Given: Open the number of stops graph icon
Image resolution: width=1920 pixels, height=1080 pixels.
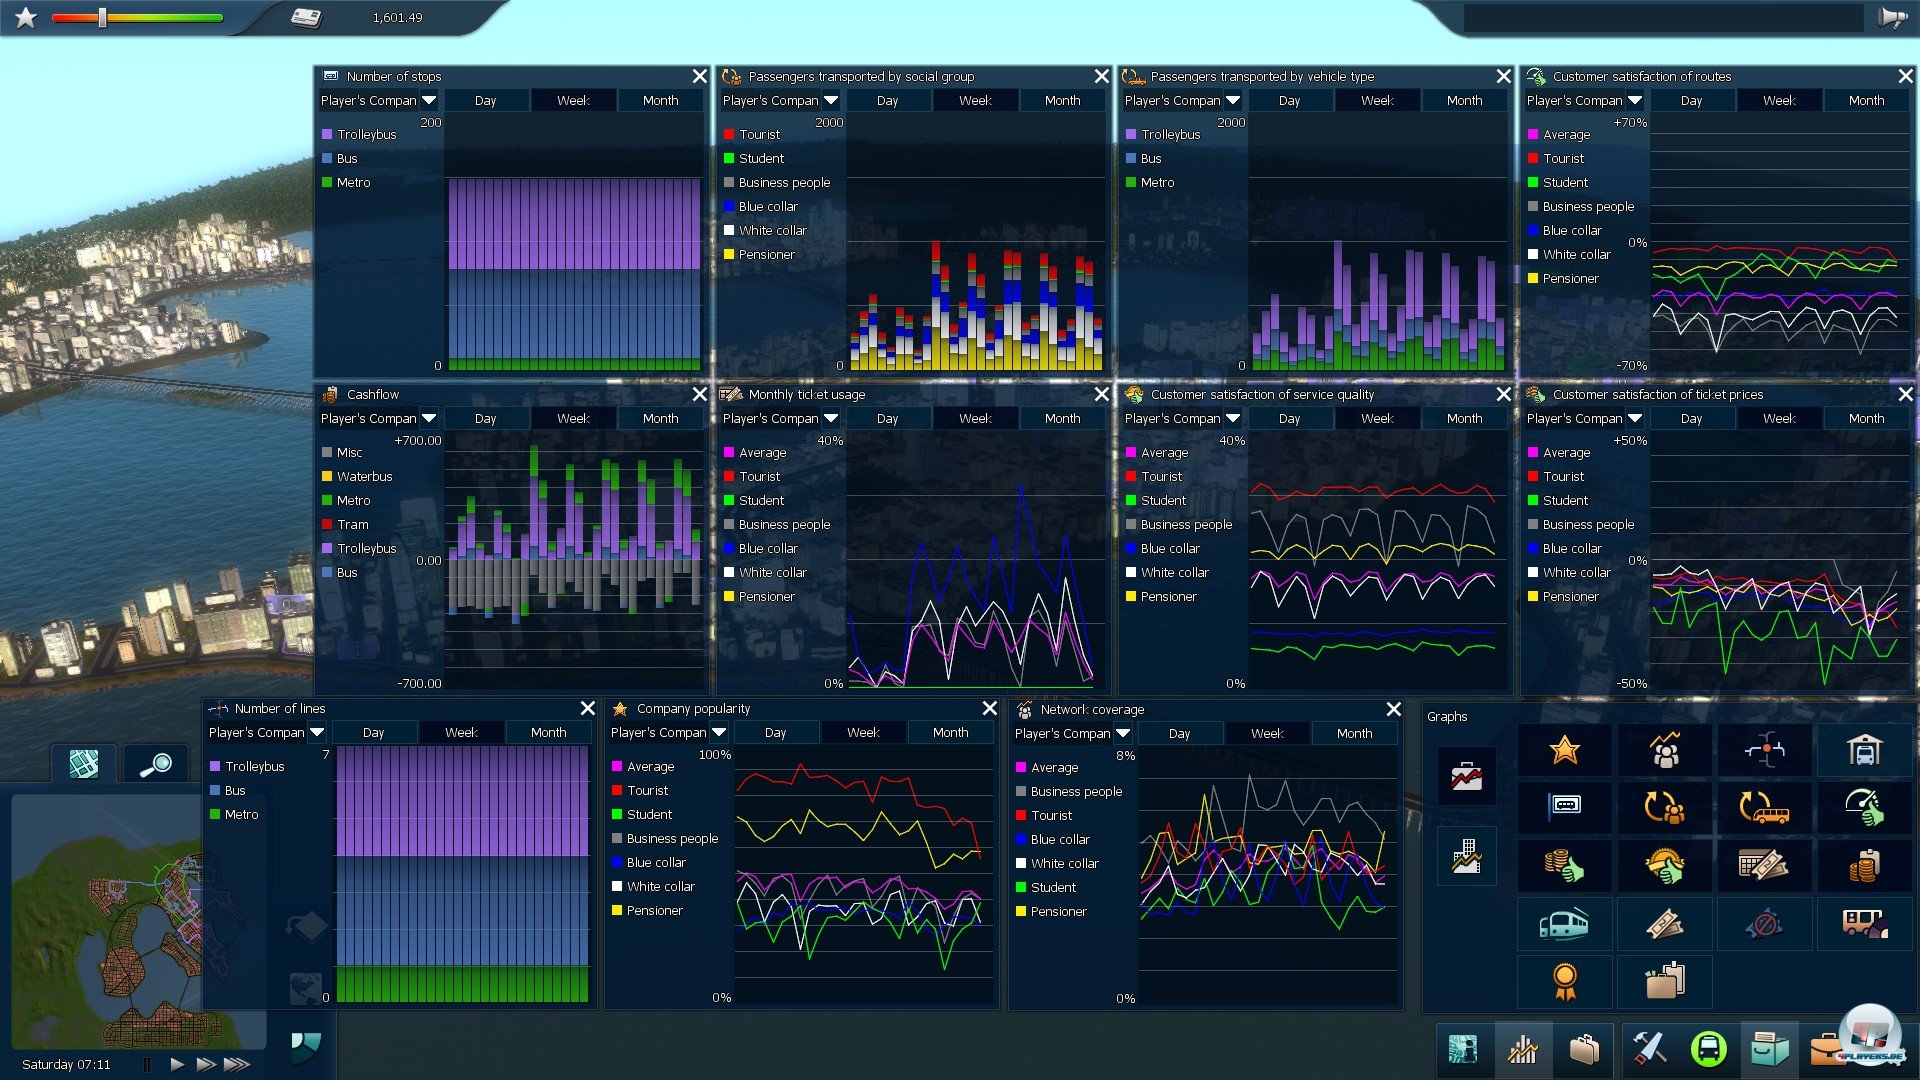Looking at the screenshot, I should [1564, 806].
